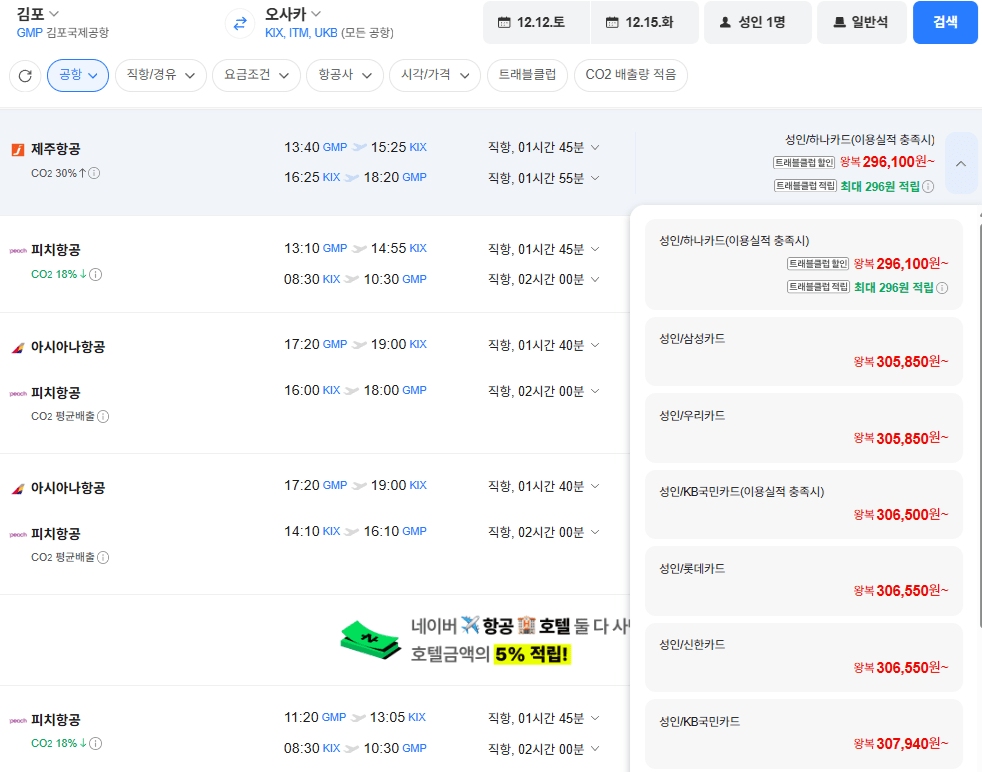
Task: Toggle the CO2 배출량 적음 filter
Action: [631, 75]
